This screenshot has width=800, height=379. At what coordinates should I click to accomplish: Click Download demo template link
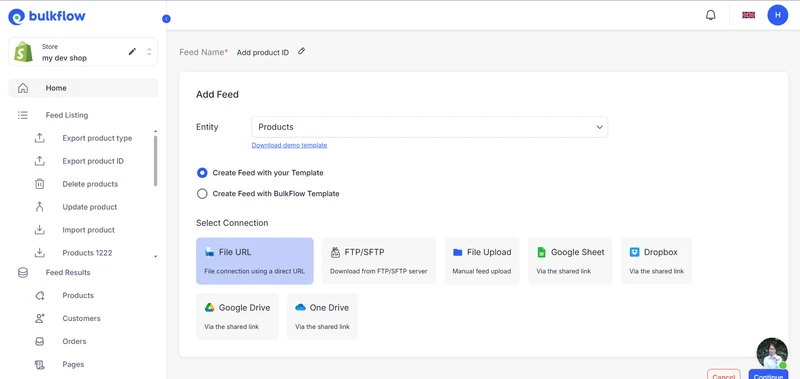pyautogui.click(x=289, y=145)
